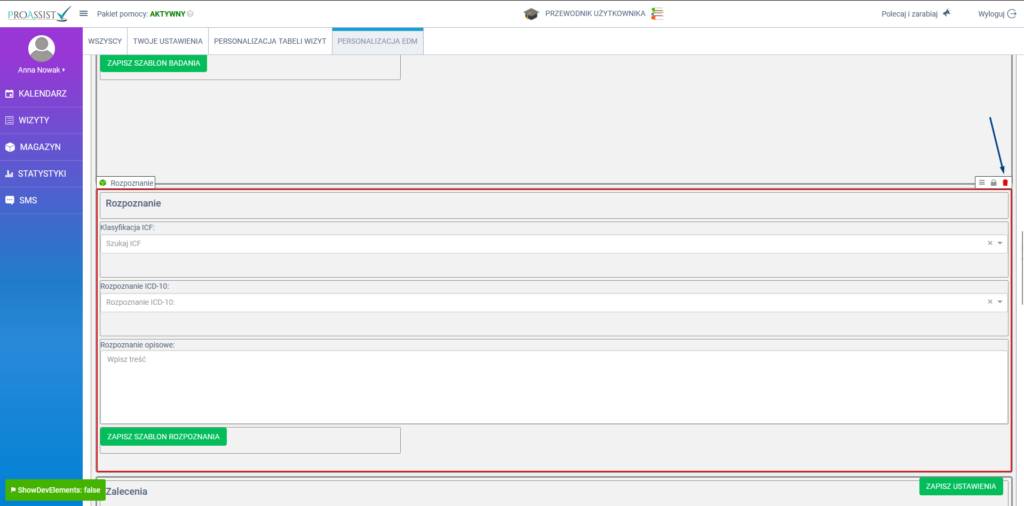
Task: Toggle the hamburger menu next to the ProAssist logo
Action: 84,14
